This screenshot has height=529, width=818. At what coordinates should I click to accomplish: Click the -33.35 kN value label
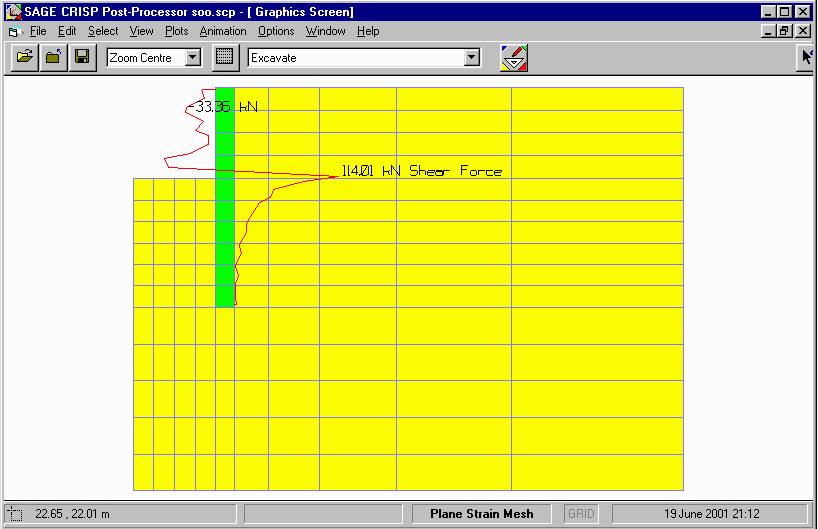(x=223, y=107)
